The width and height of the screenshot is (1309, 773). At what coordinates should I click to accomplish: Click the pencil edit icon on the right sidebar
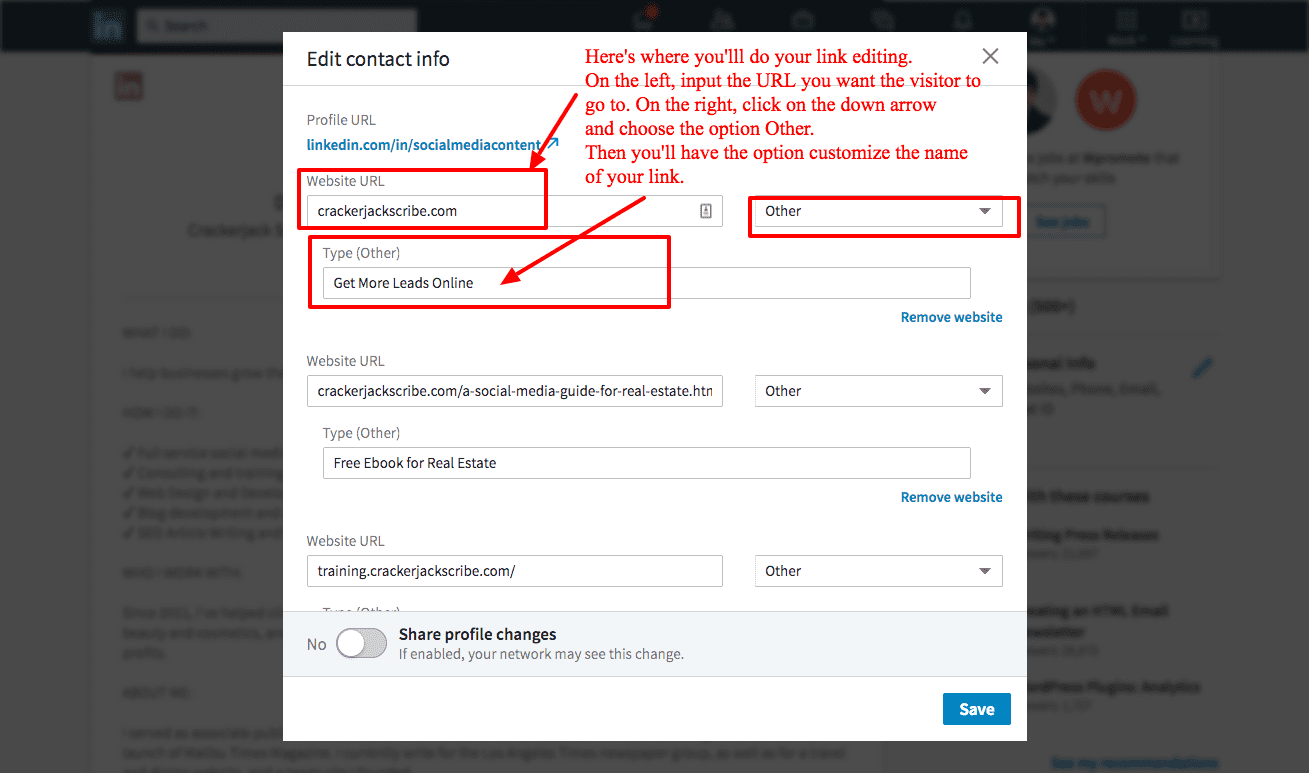1203,369
